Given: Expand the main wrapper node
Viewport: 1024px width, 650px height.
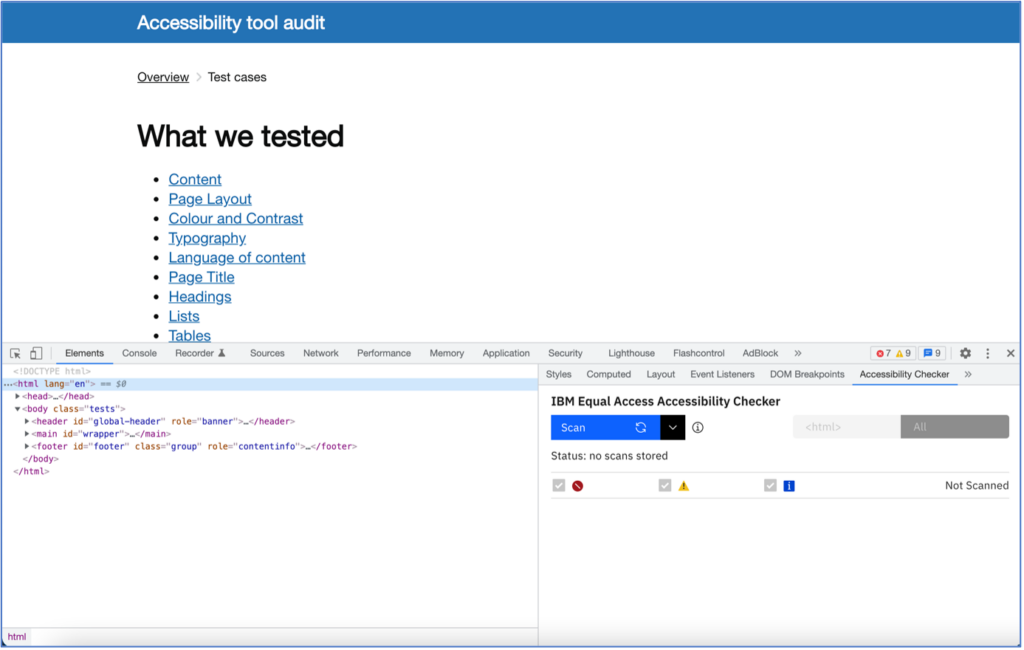Looking at the screenshot, I should [x=27, y=434].
